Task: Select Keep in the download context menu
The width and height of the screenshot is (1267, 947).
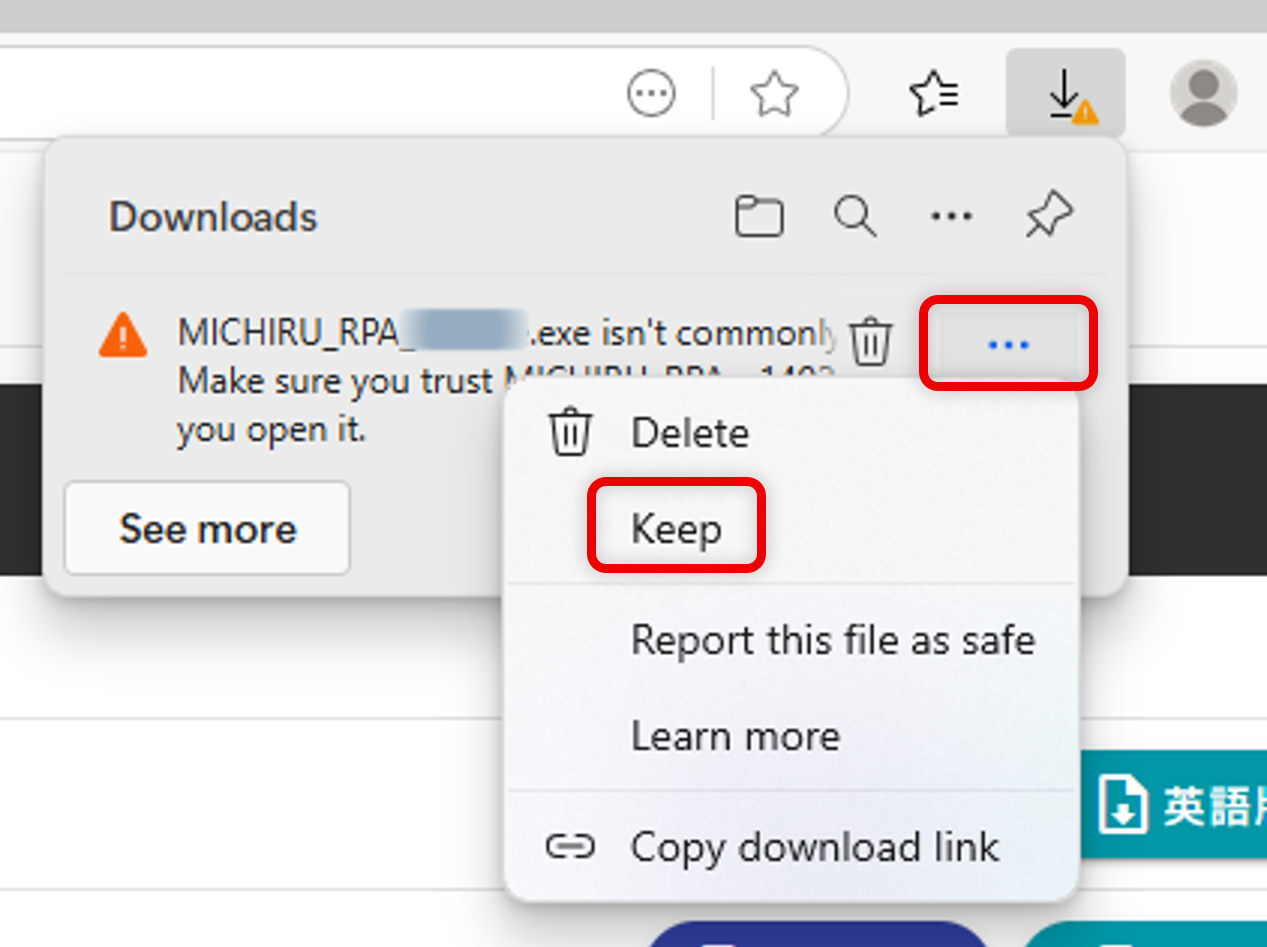Action: coord(676,528)
